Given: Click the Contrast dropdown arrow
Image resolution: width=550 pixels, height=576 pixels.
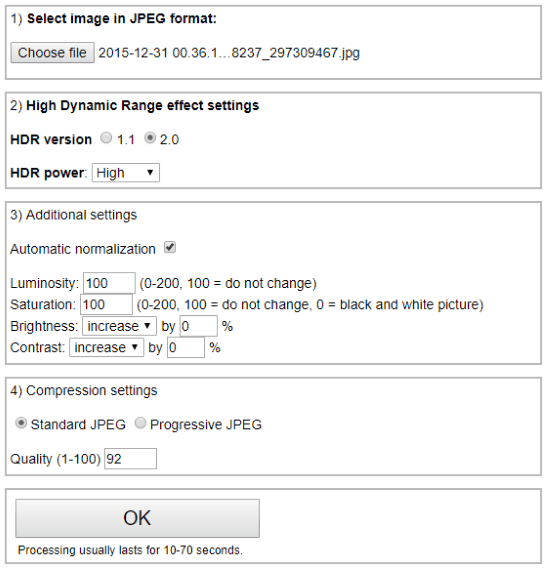Looking at the screenshot, I should click(135, 347).
